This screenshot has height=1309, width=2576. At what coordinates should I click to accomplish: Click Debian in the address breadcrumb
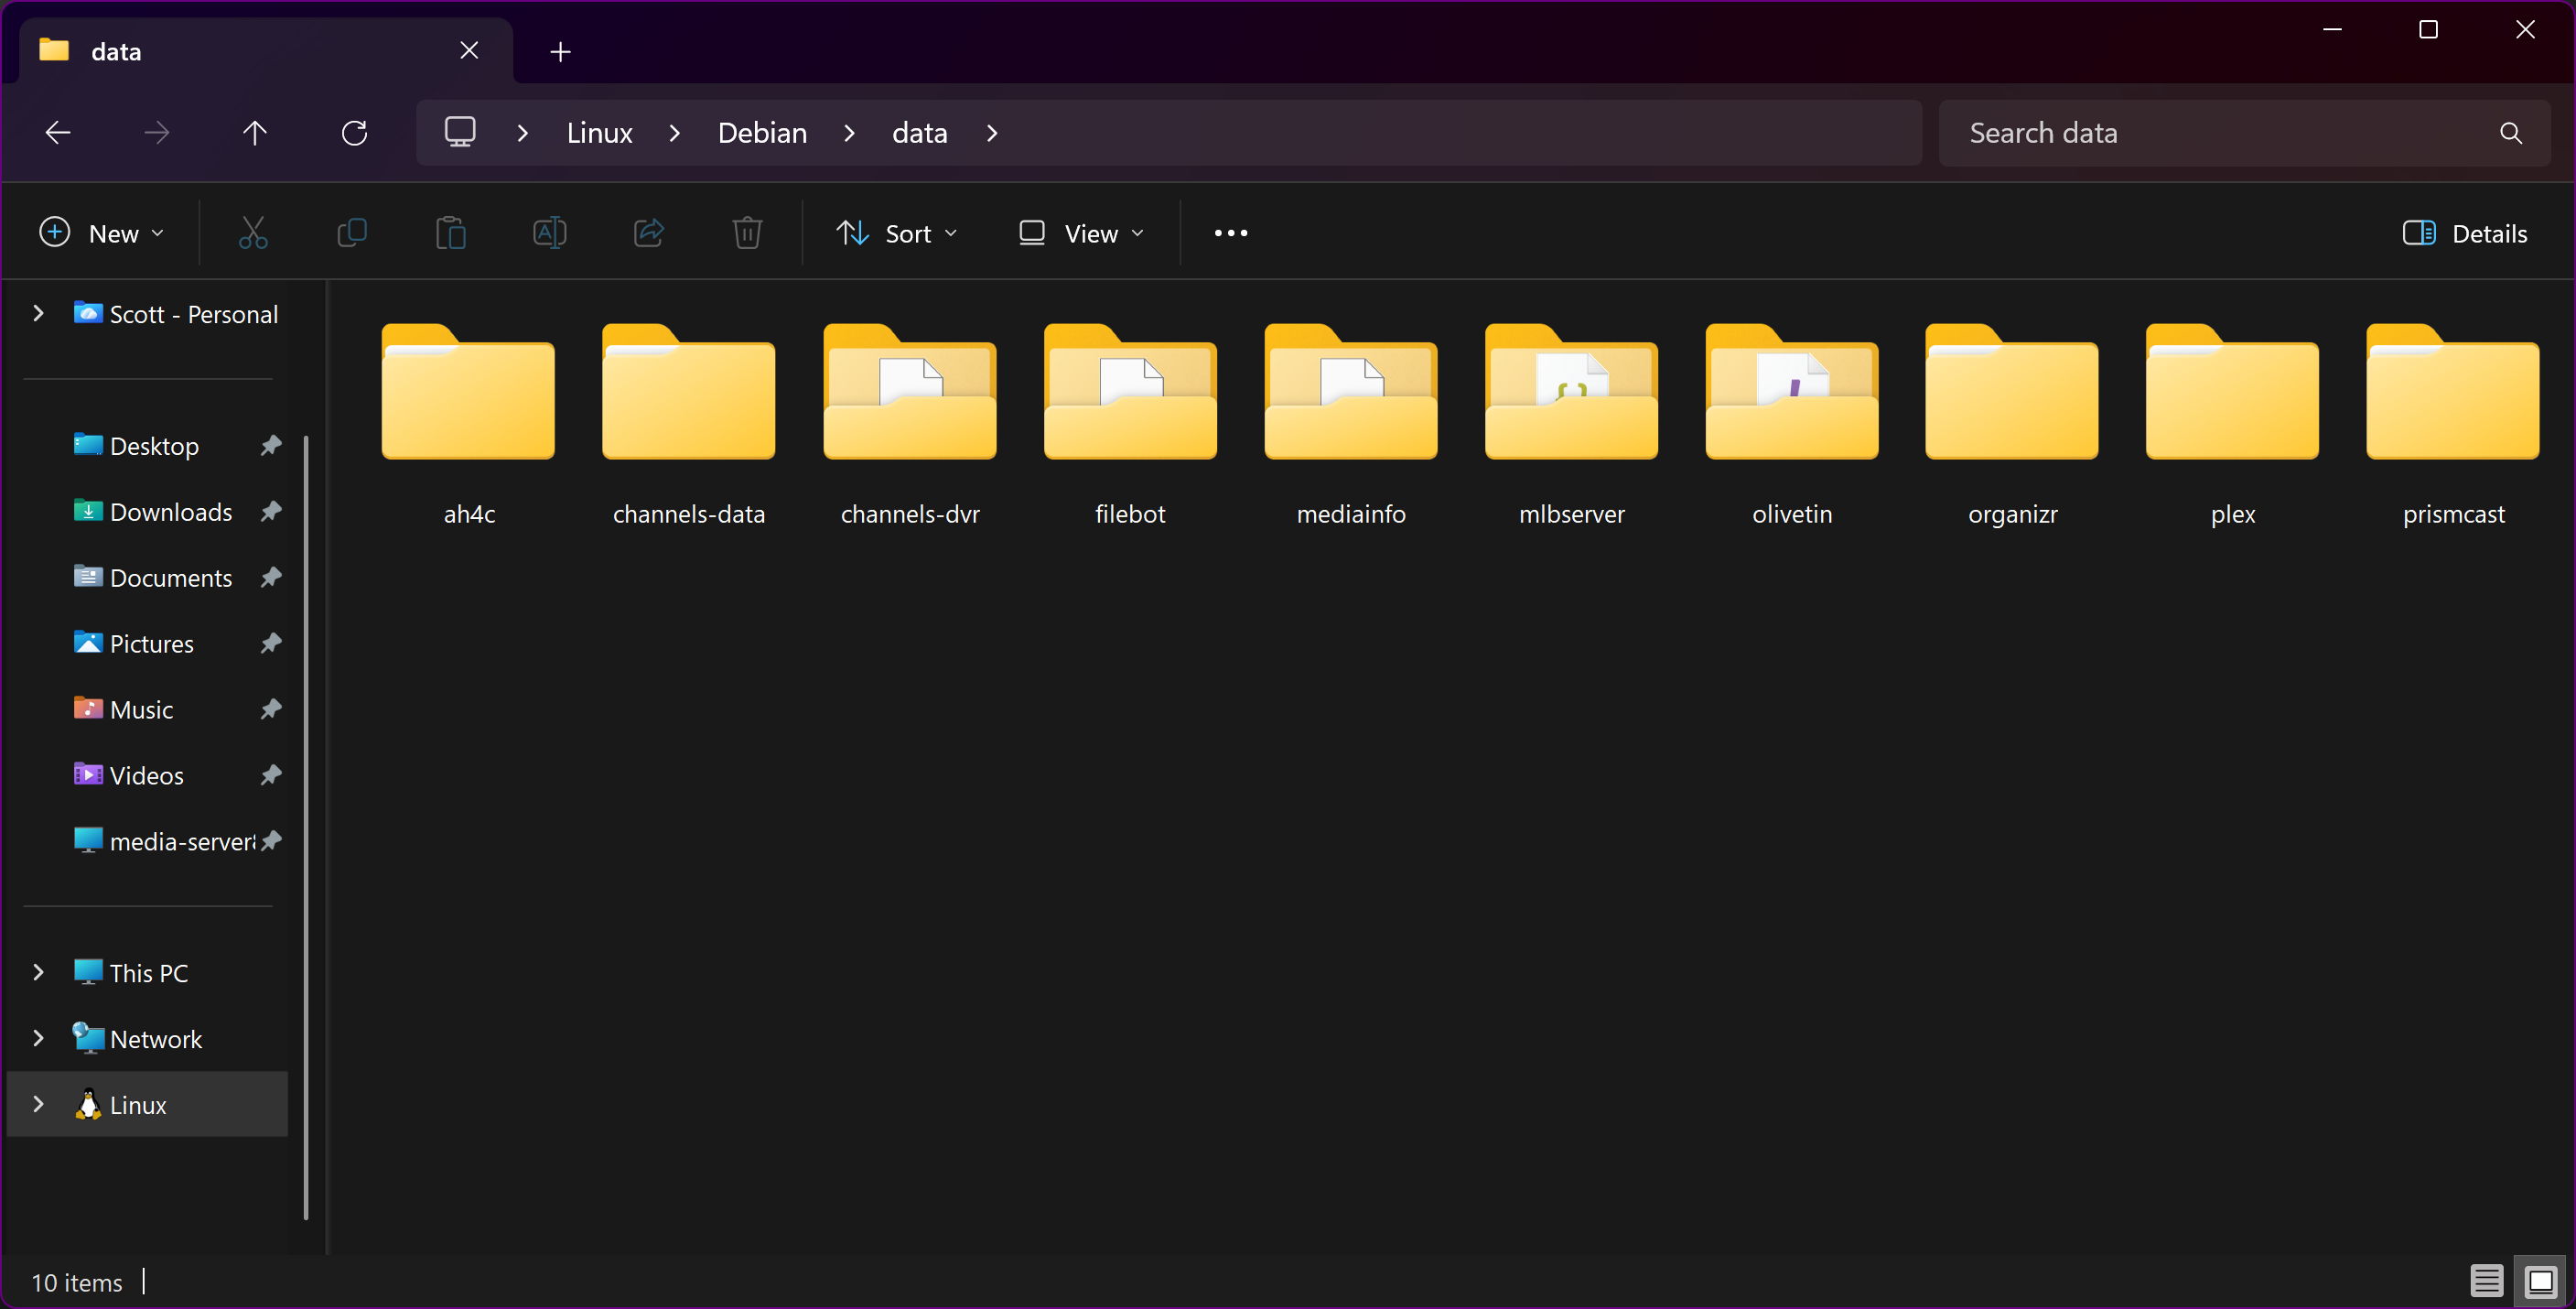[762, 133]
